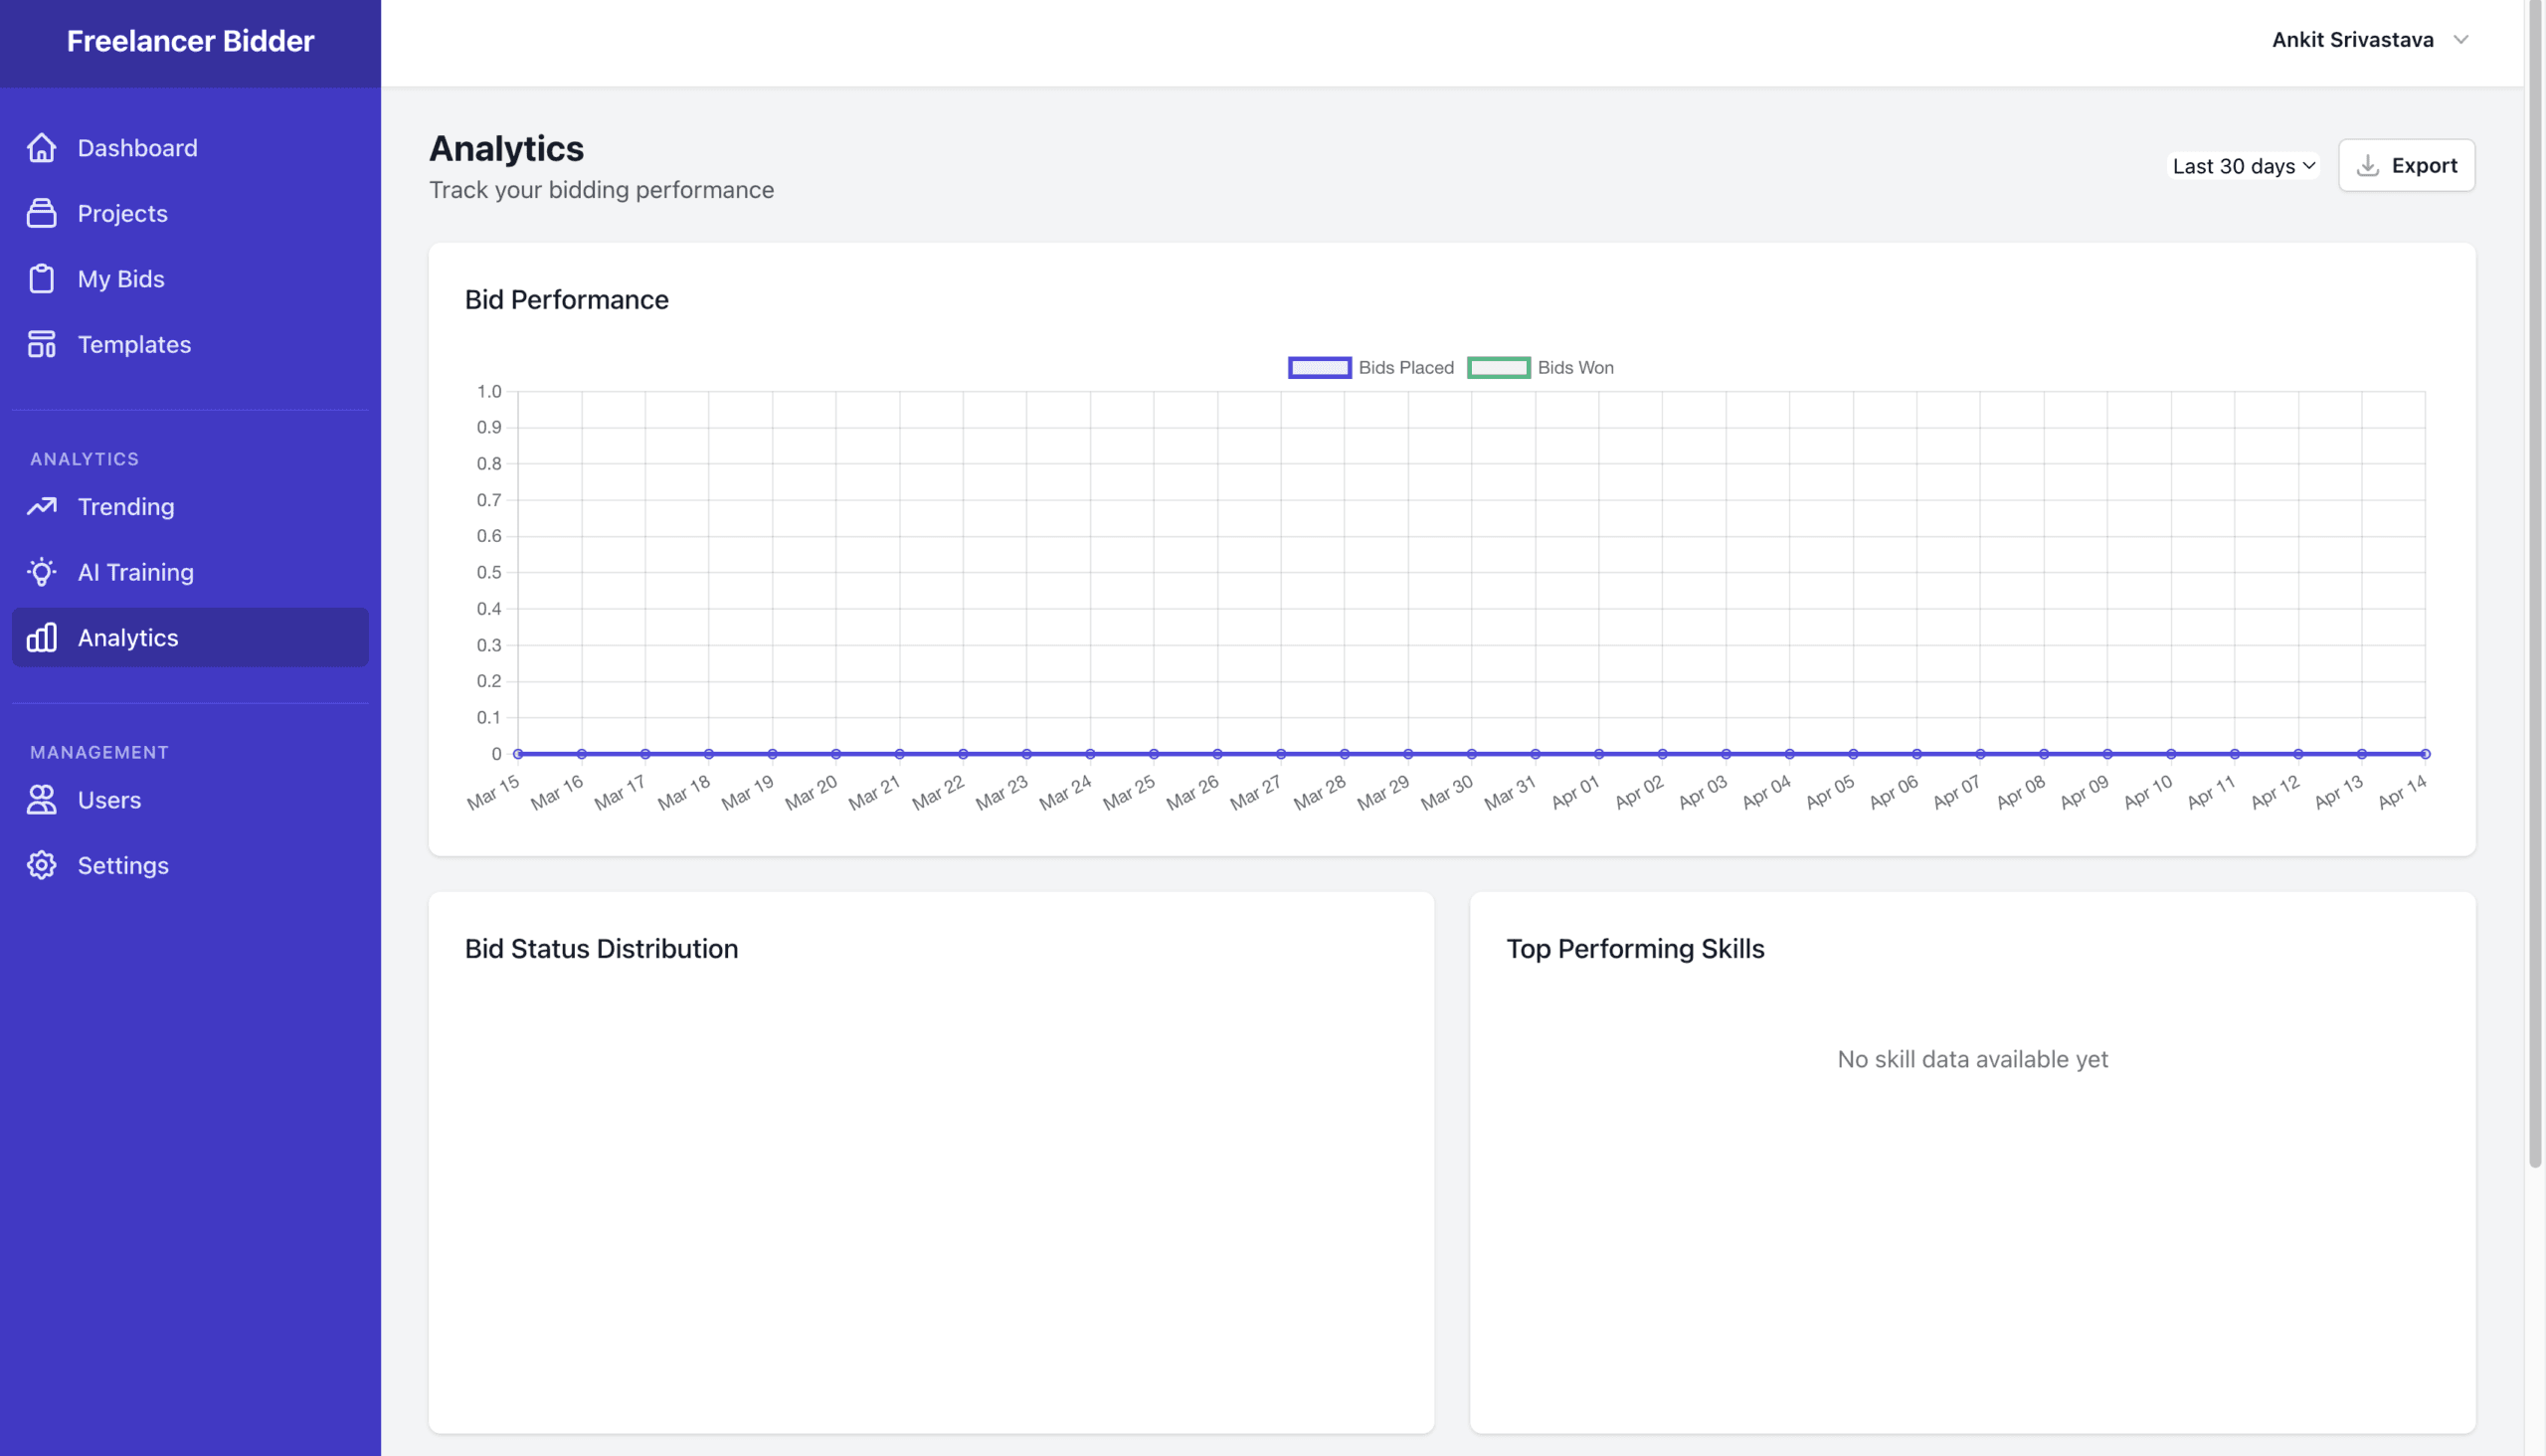Open the Last 30 days dropdown

click(x=2243, y=166)
